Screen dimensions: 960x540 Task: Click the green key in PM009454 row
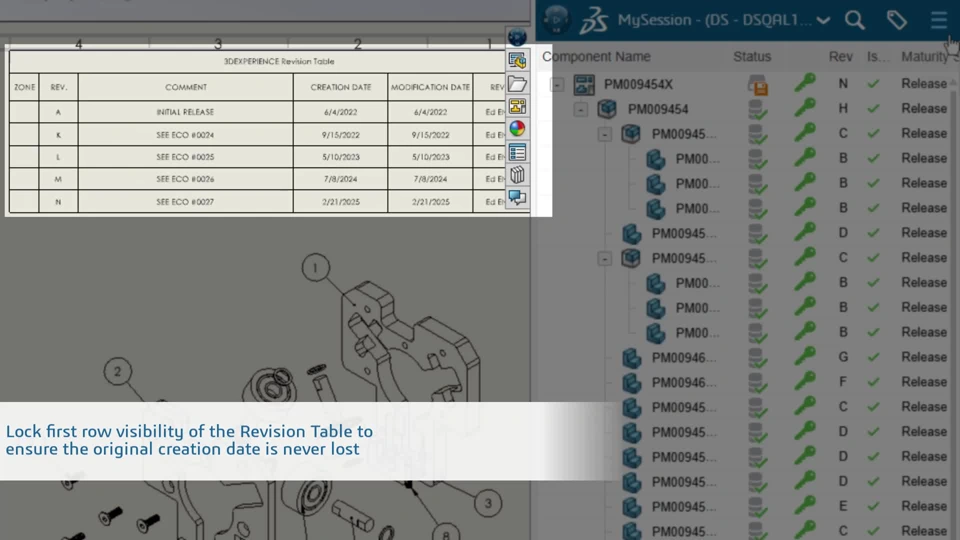(x=804, y=108)
